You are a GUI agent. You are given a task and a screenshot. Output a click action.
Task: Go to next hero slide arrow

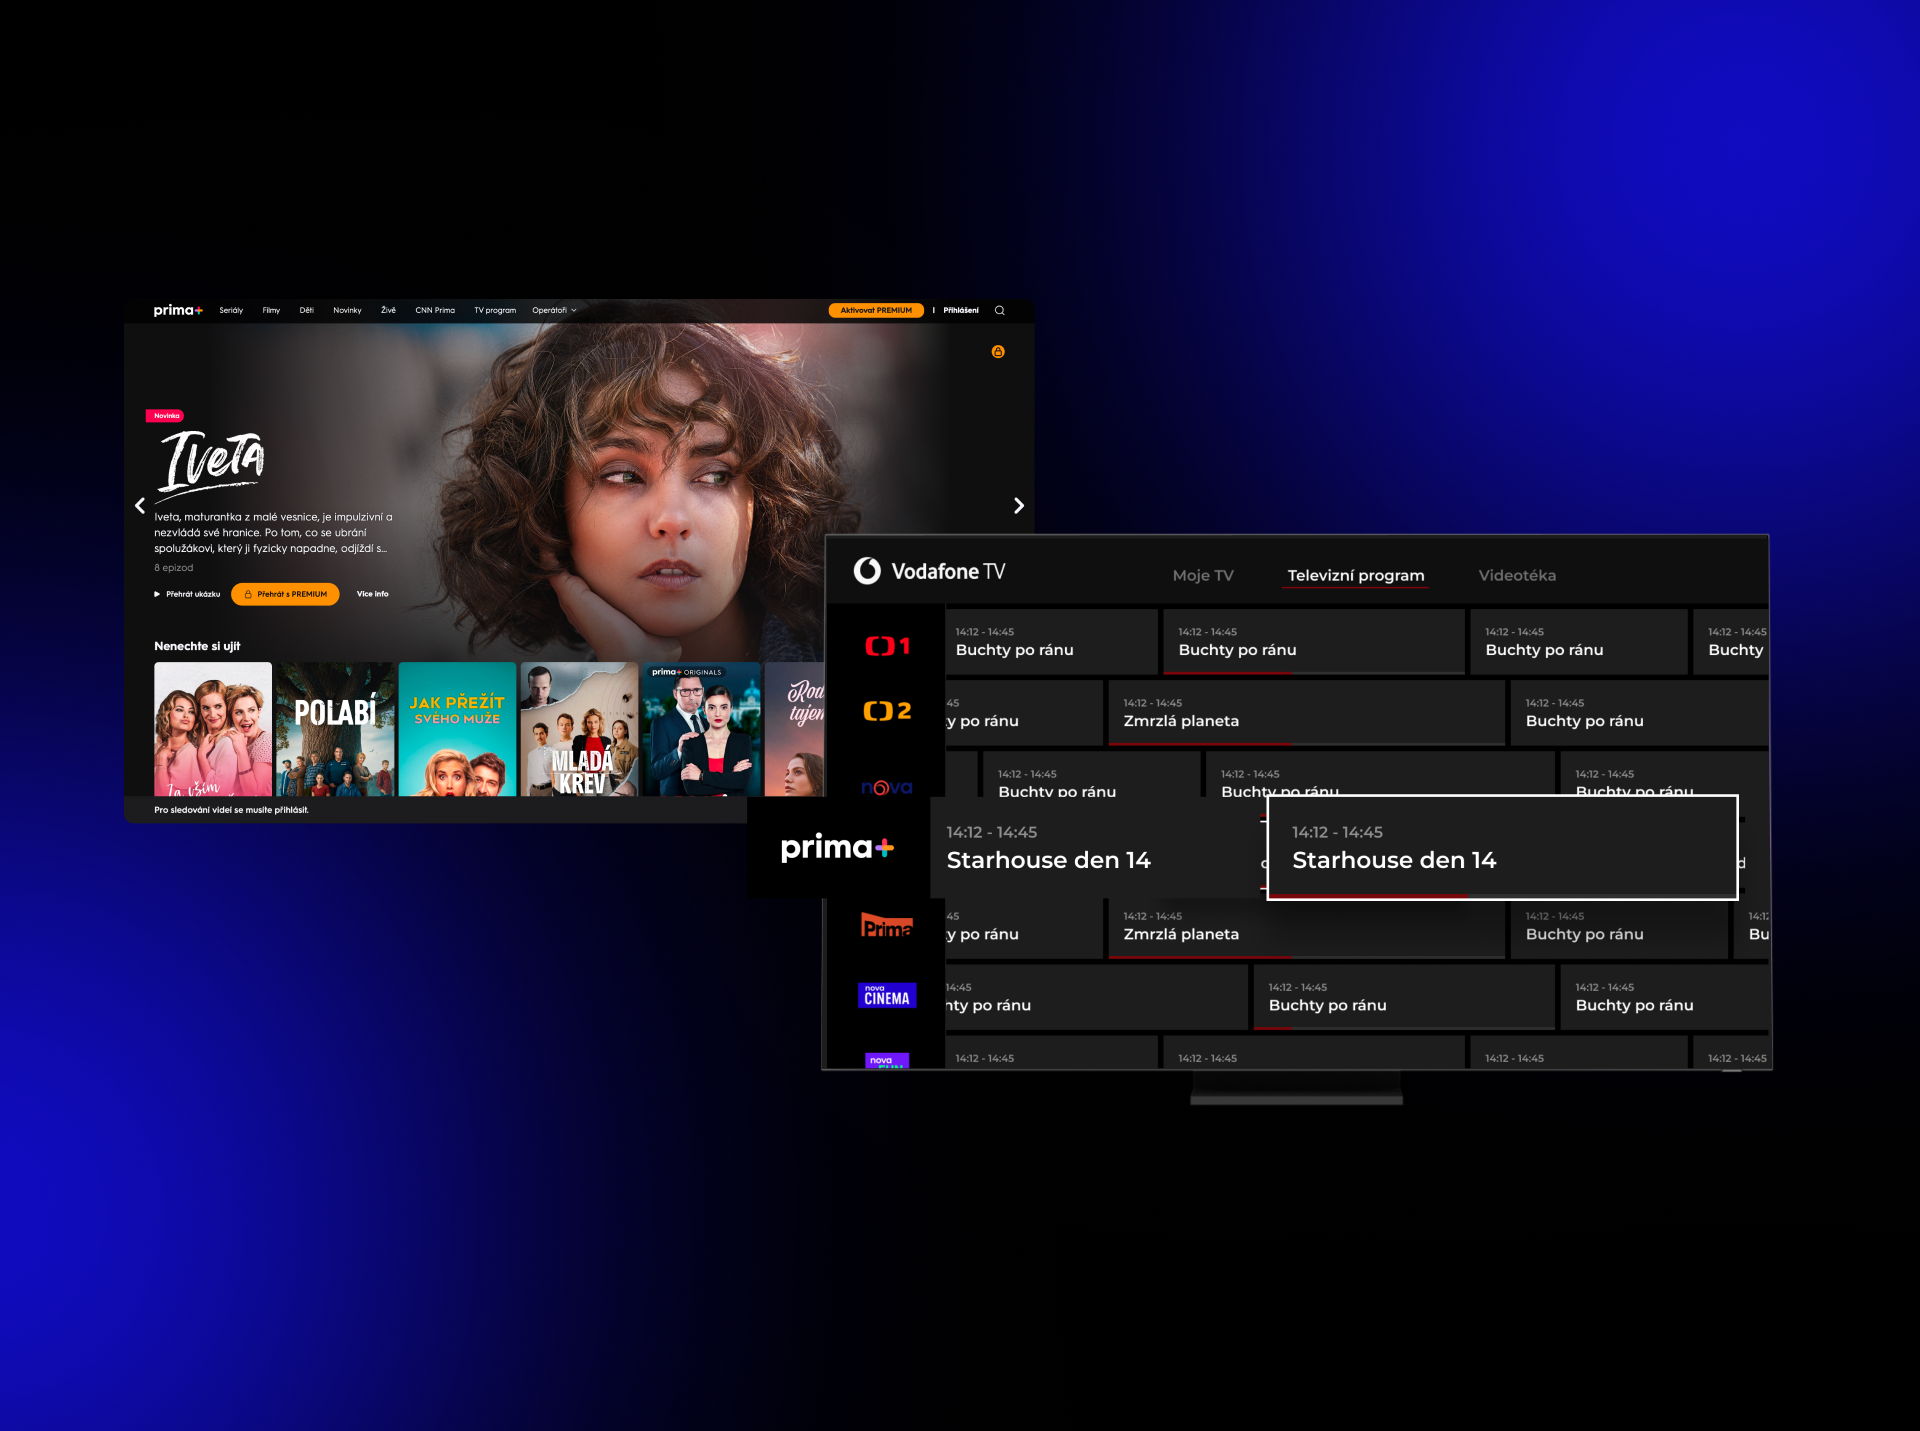click(1018, 506)
